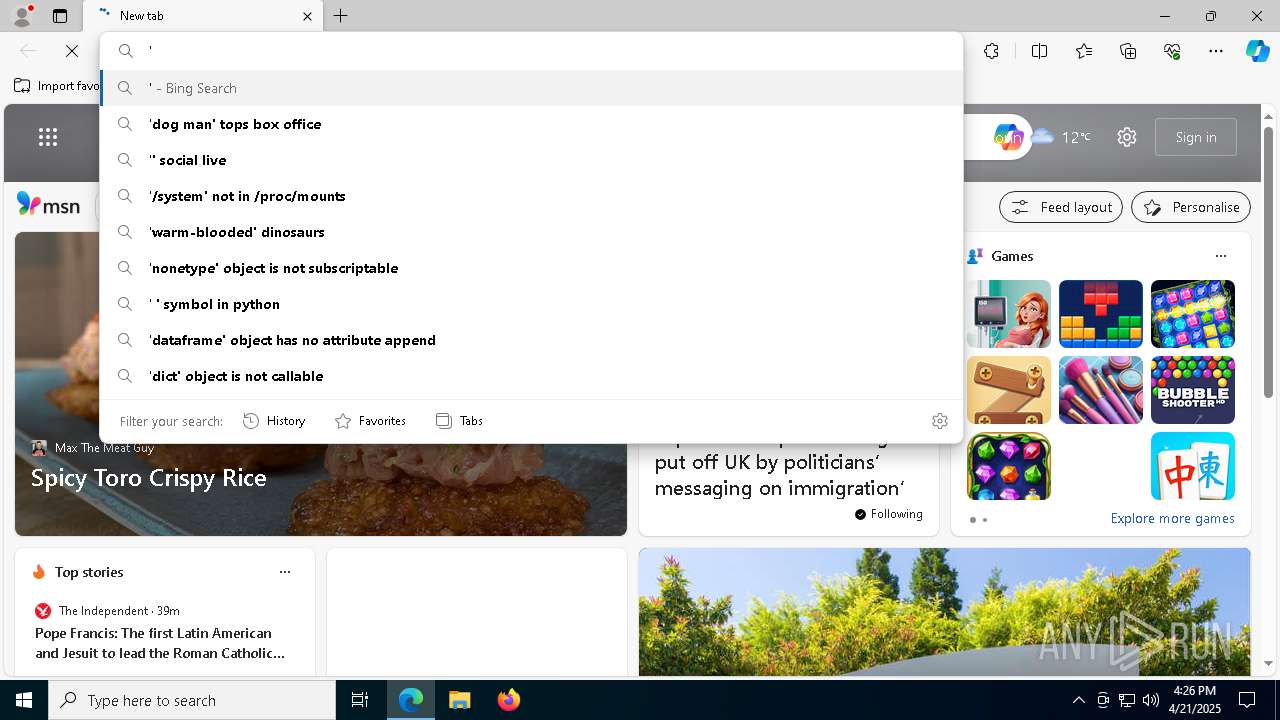Open the red block puzzle game

(x=1101, y=314)
